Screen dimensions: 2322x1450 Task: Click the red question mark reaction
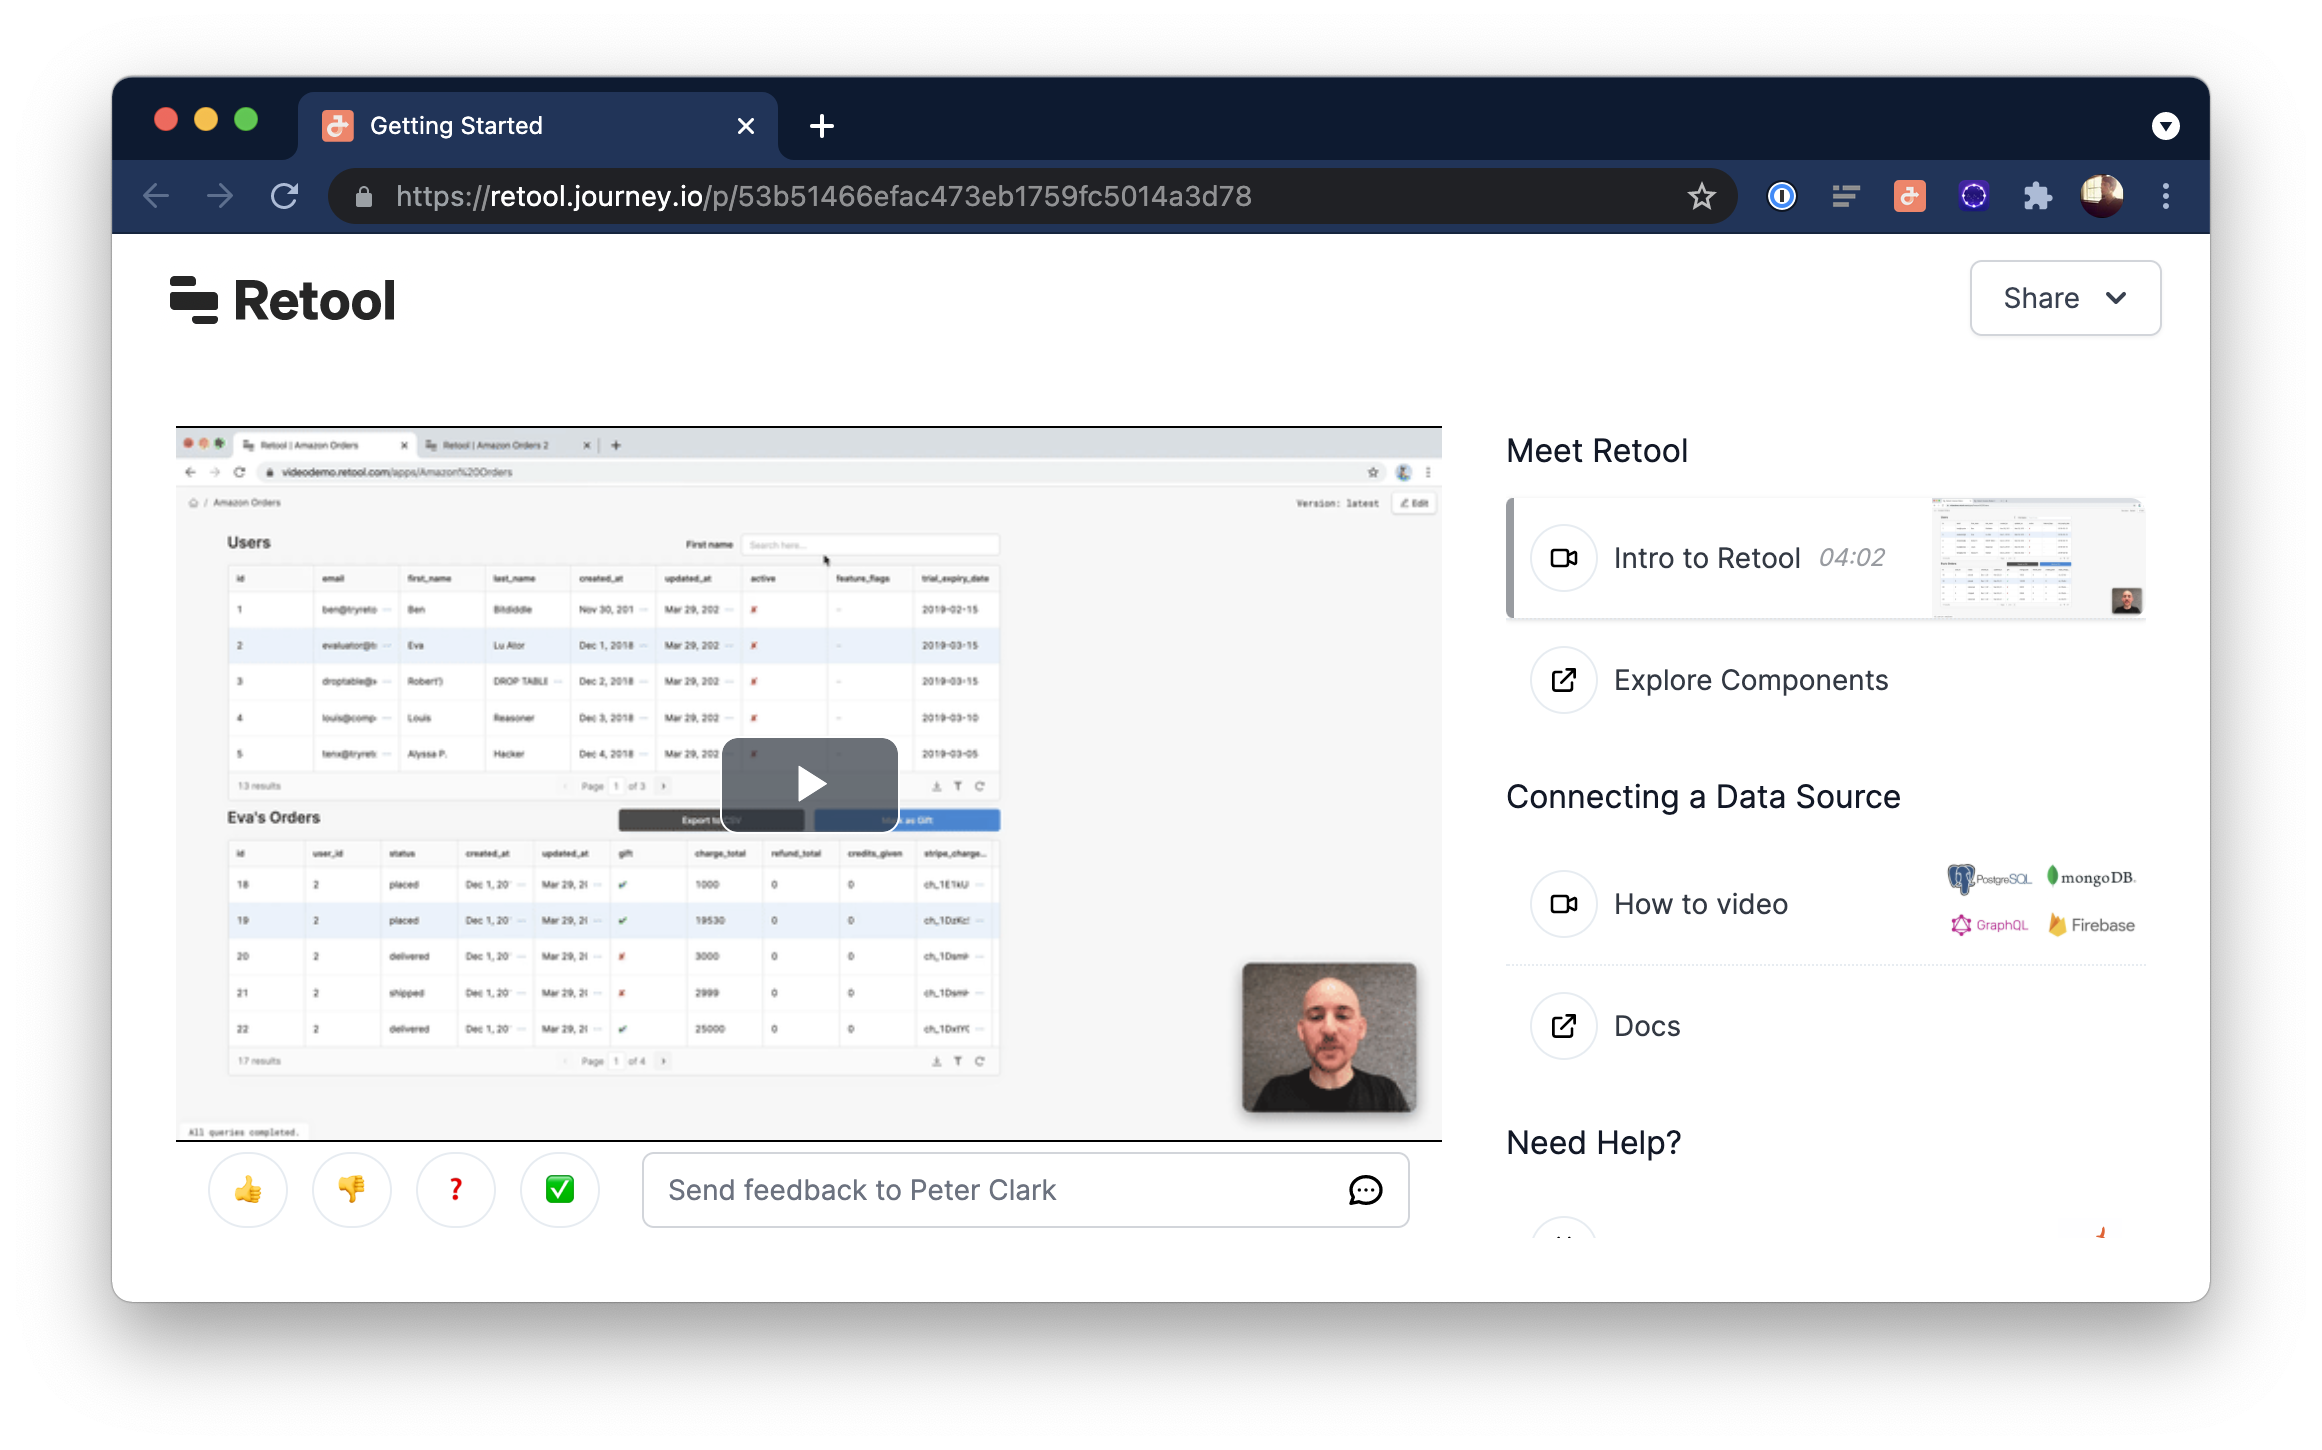point(456,1189)
